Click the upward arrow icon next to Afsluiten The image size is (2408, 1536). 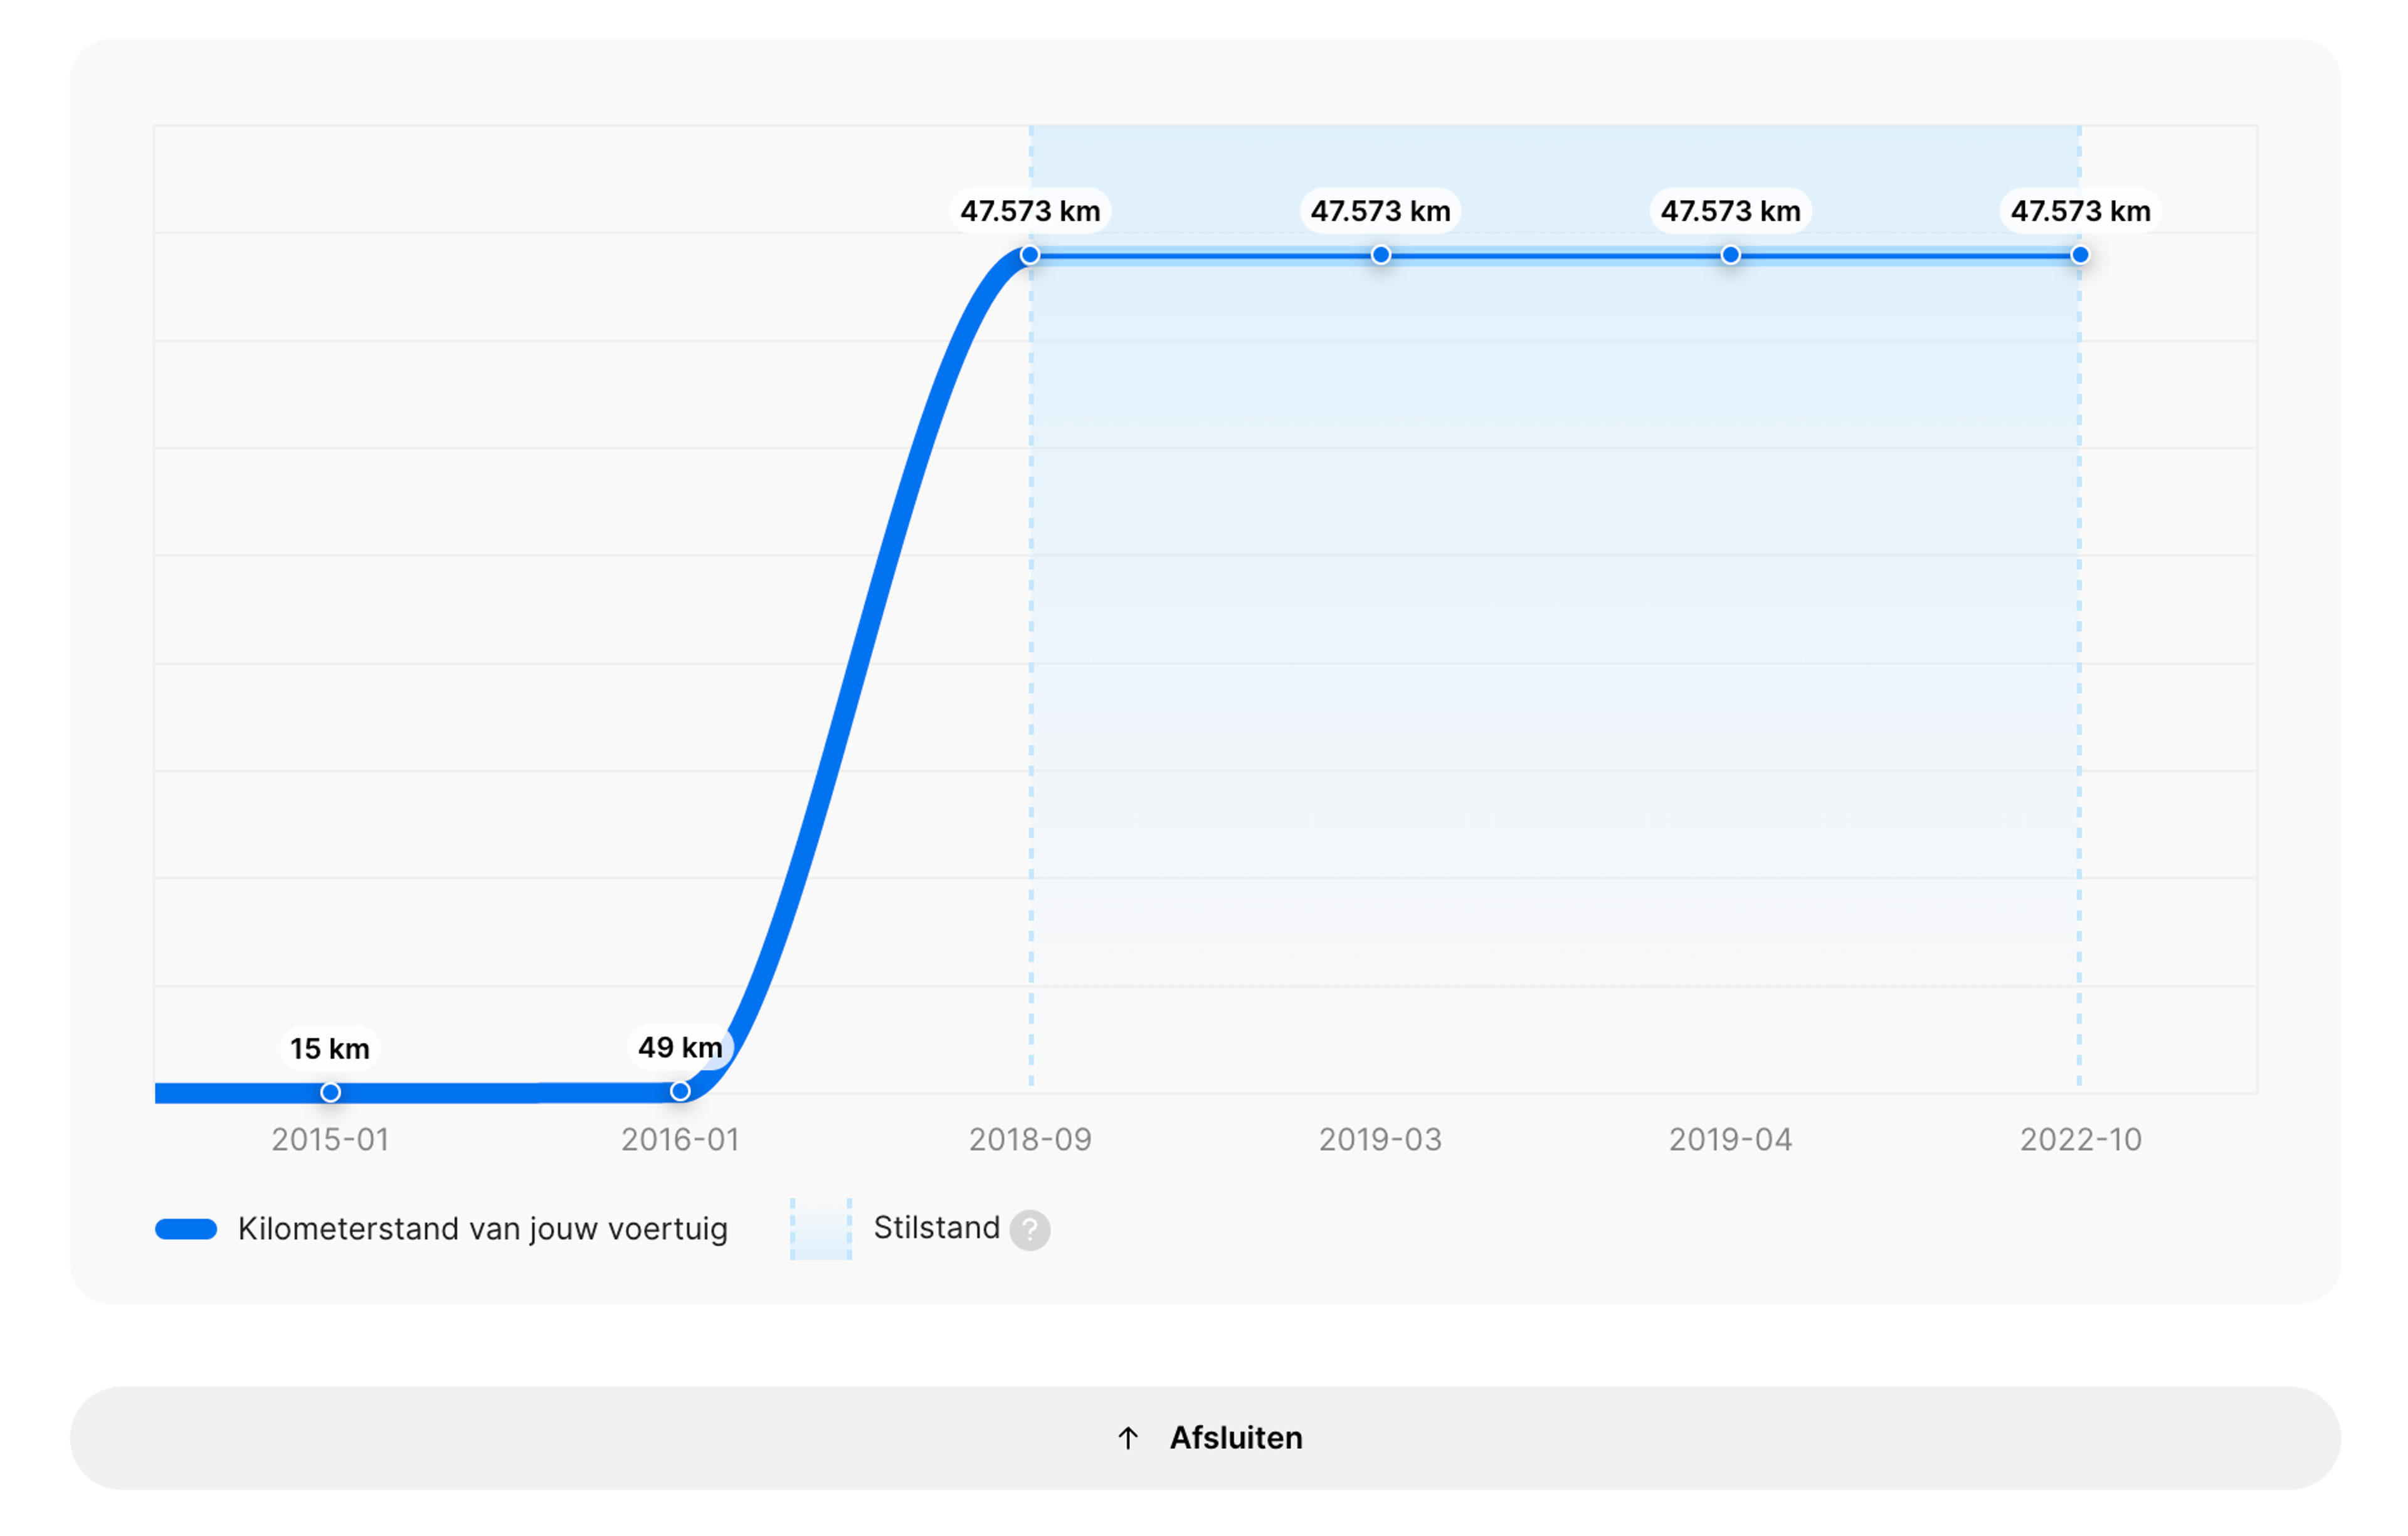(1128, 1438)
